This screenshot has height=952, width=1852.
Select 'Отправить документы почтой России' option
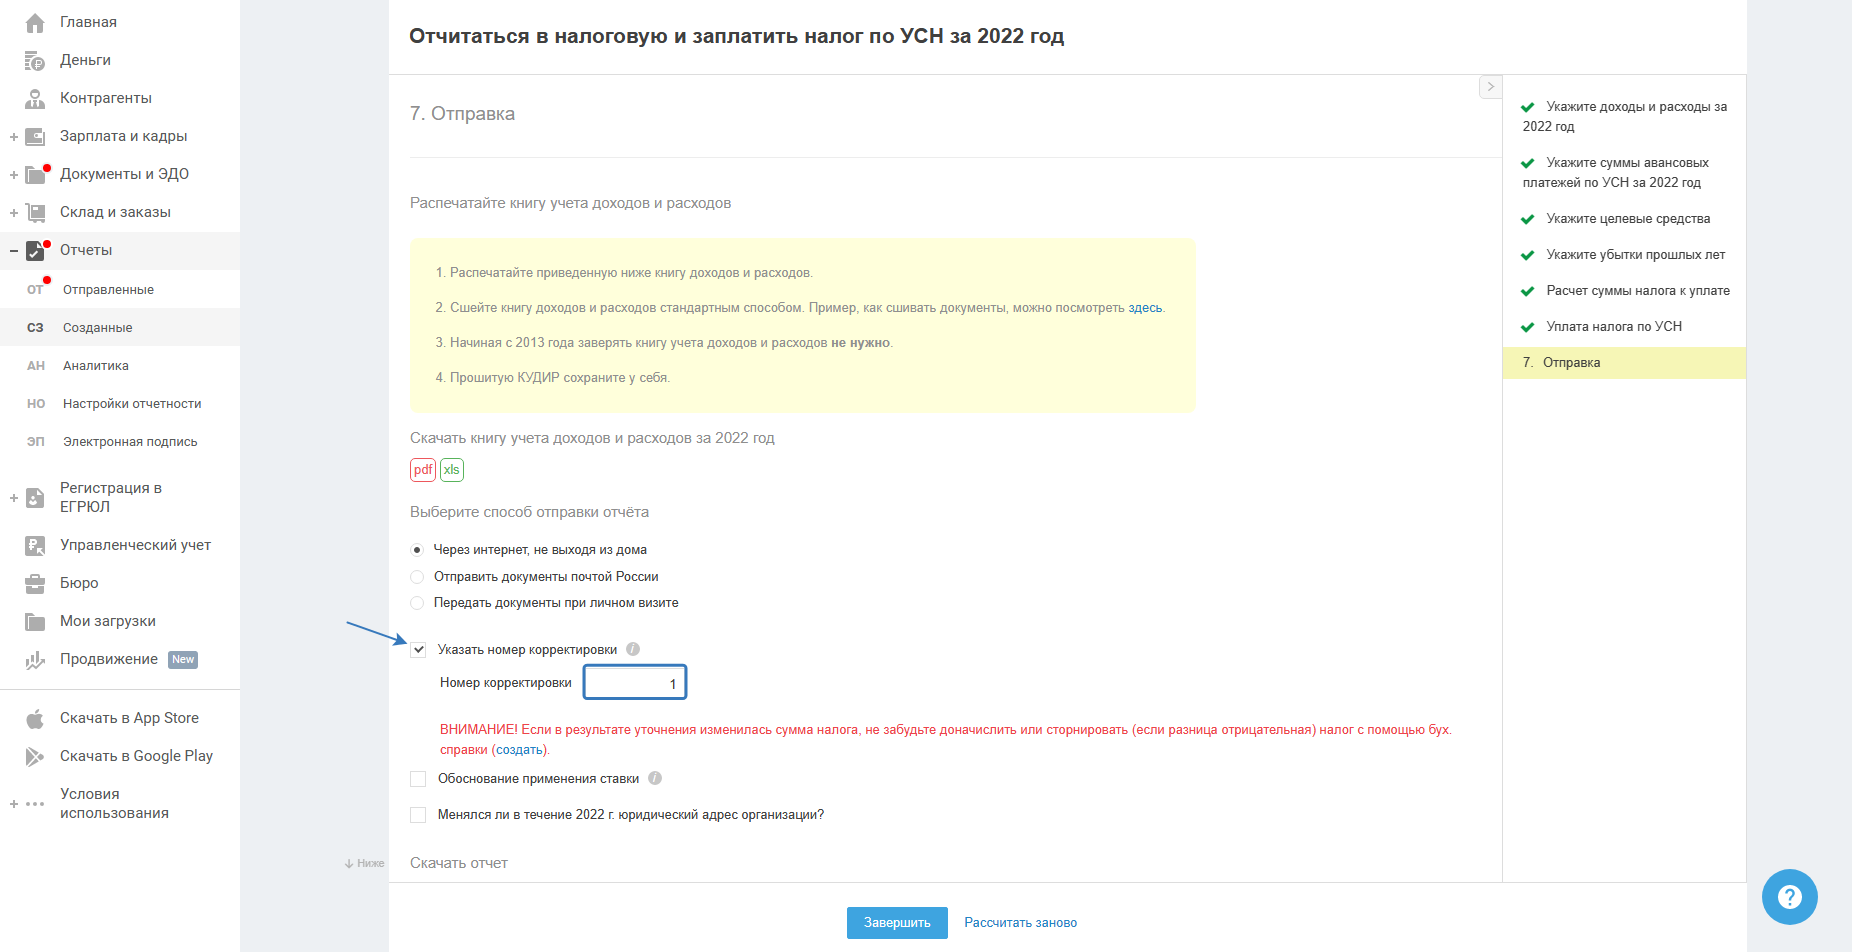coord(417,577)
